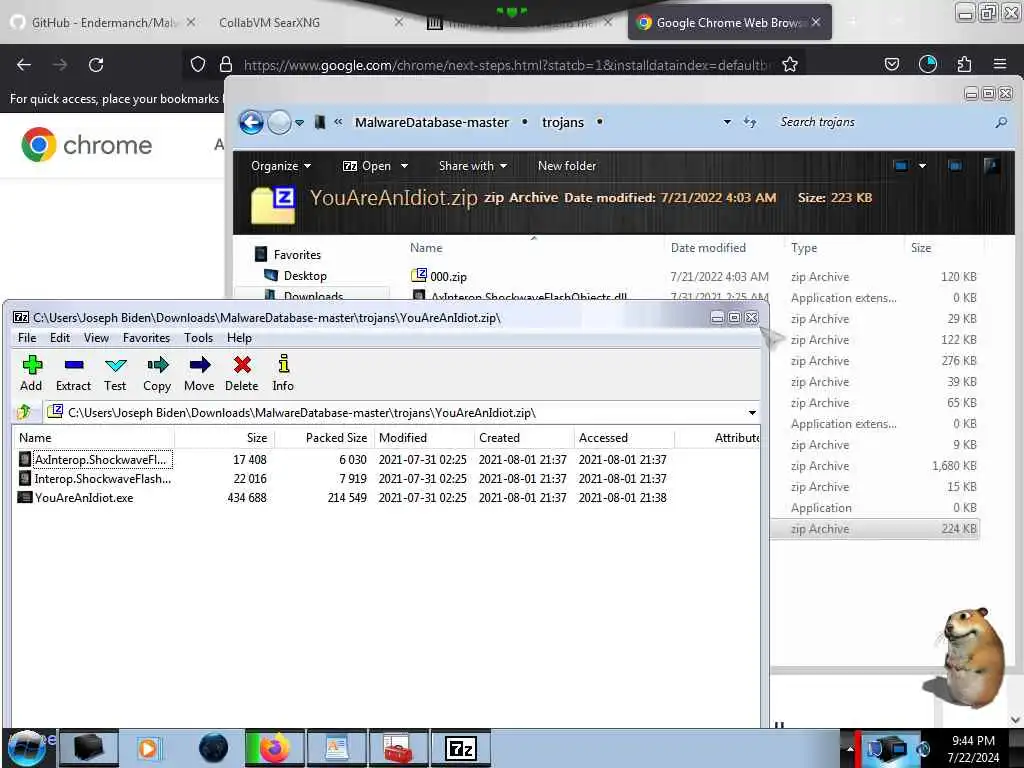Click the Explorer search magnifier icon
Screen dimensions: 1024x768
point(1001,122)
